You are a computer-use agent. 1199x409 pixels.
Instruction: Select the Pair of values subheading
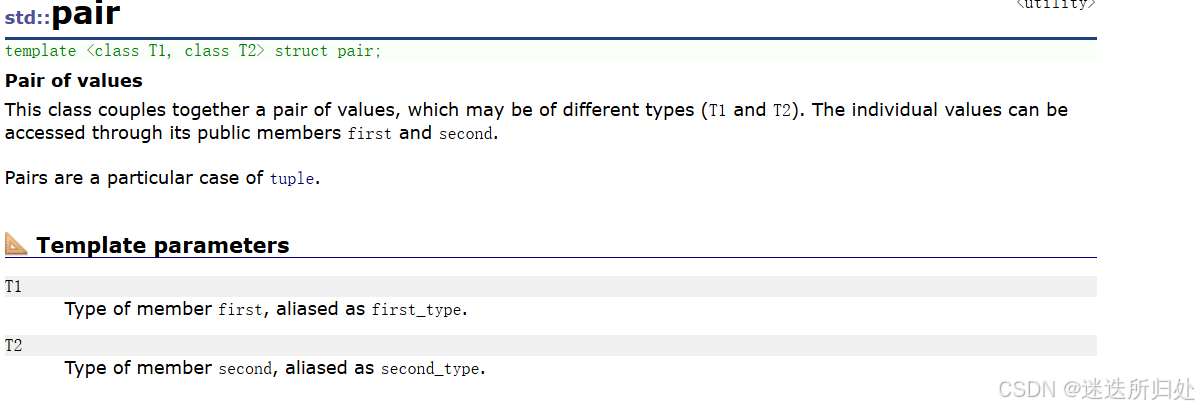click(73, 80)
